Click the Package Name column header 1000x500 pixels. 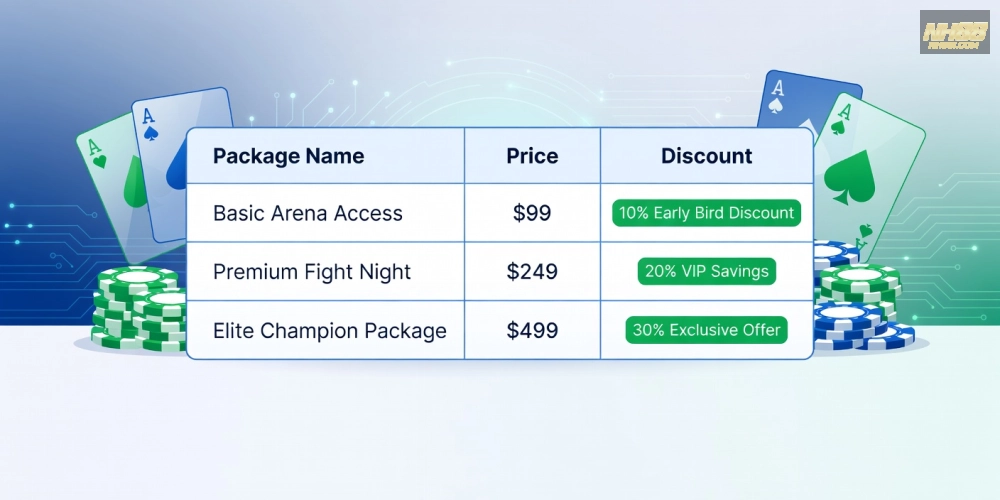click(x=288, y=156)
